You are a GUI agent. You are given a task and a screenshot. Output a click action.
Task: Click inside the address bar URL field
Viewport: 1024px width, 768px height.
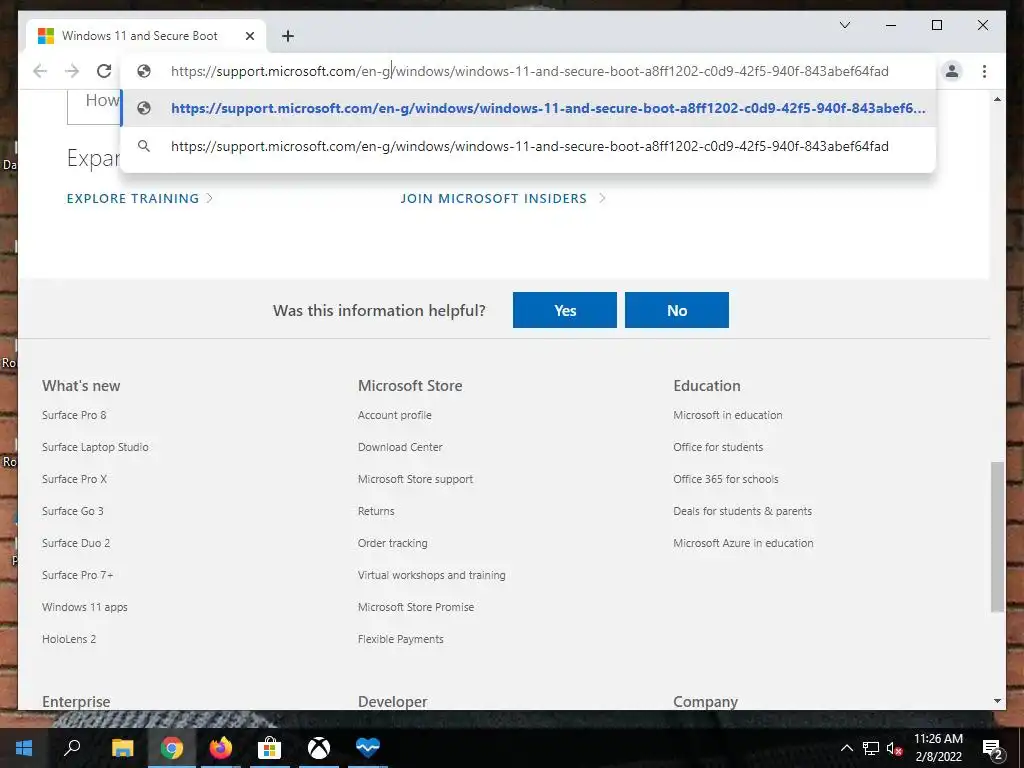tap(529, 71)
